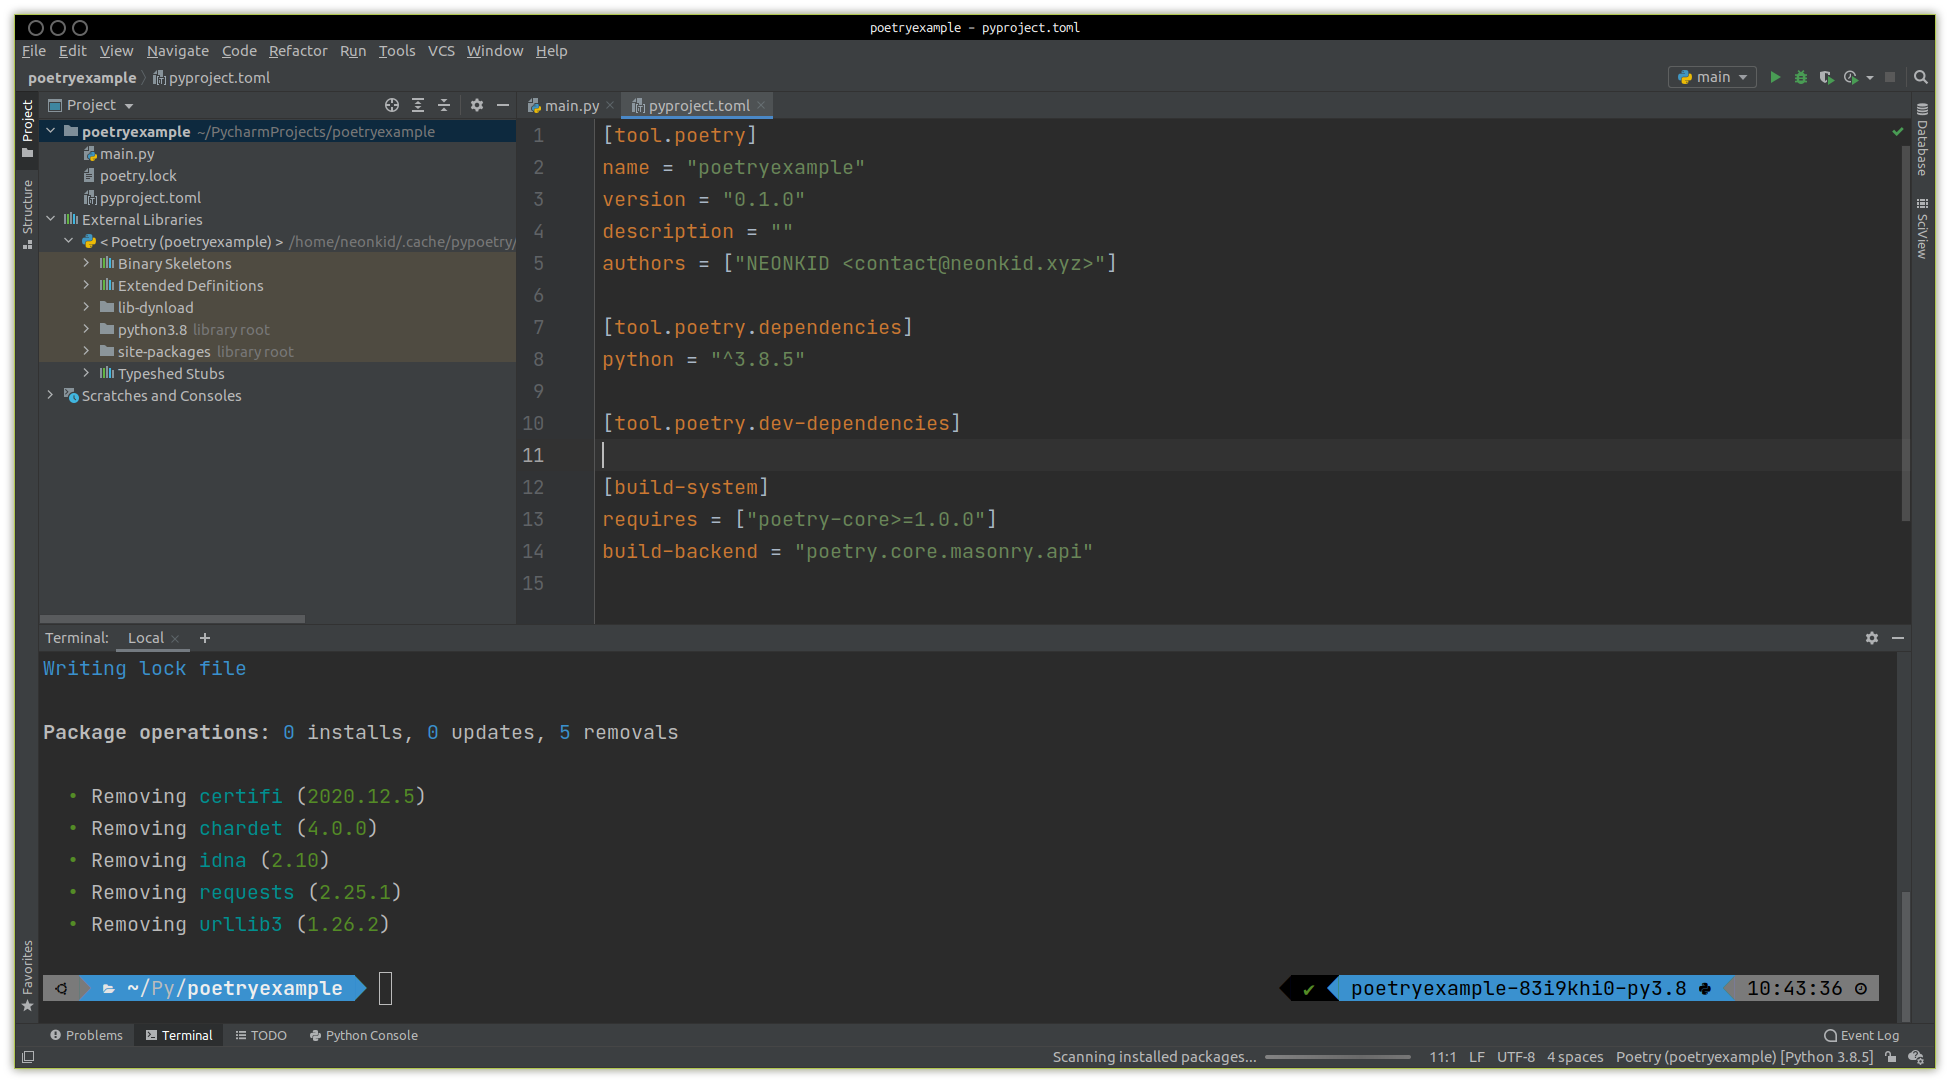The image size is (1950, 1083).
Task: Collapse all in Project panel
Action: (444, 105)
